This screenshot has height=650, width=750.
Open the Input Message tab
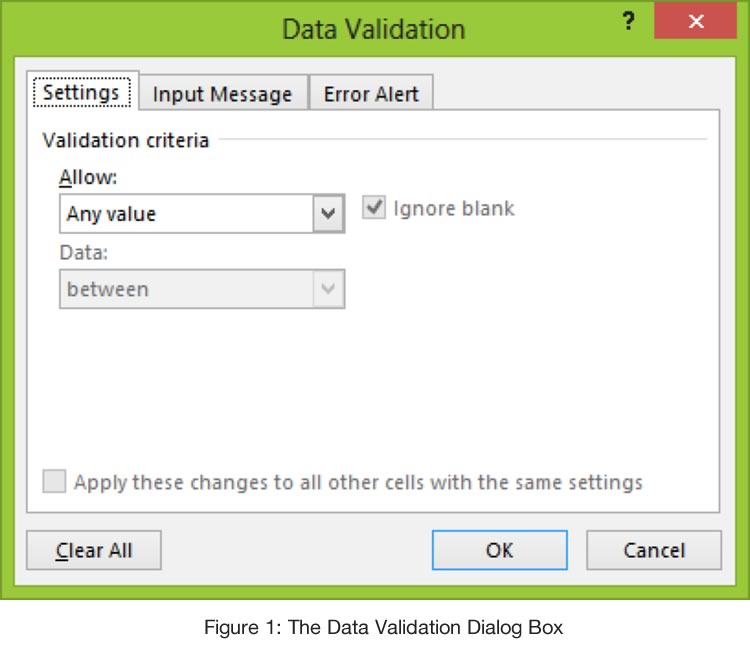point(222,94)
